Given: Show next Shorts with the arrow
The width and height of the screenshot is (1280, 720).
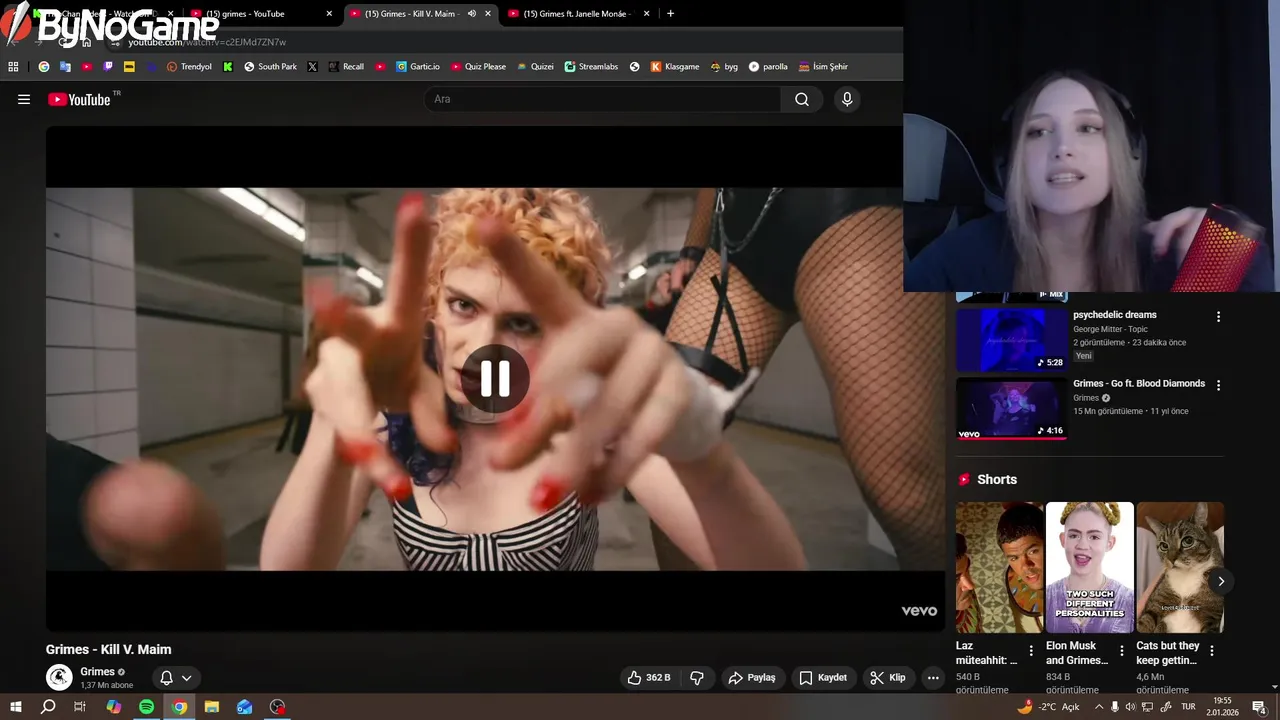Looking at the screenshot, I should point(1221,581).
